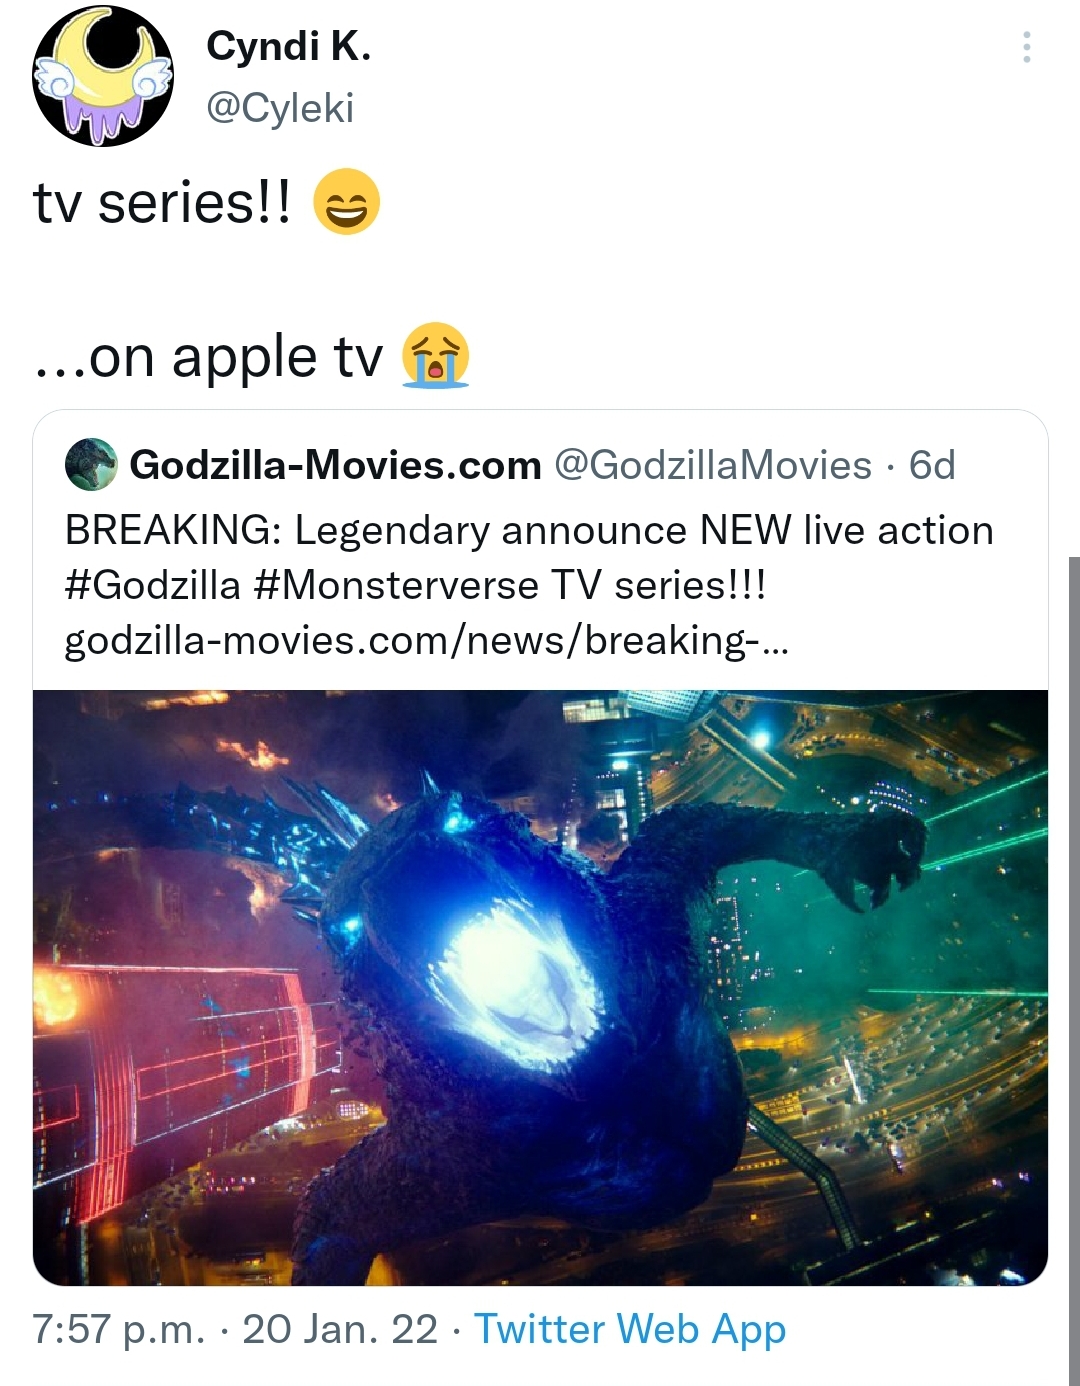Click the Cyndi K. display name
Image resolution: width=1080 pixels, height=1386 pixels.
288,46
